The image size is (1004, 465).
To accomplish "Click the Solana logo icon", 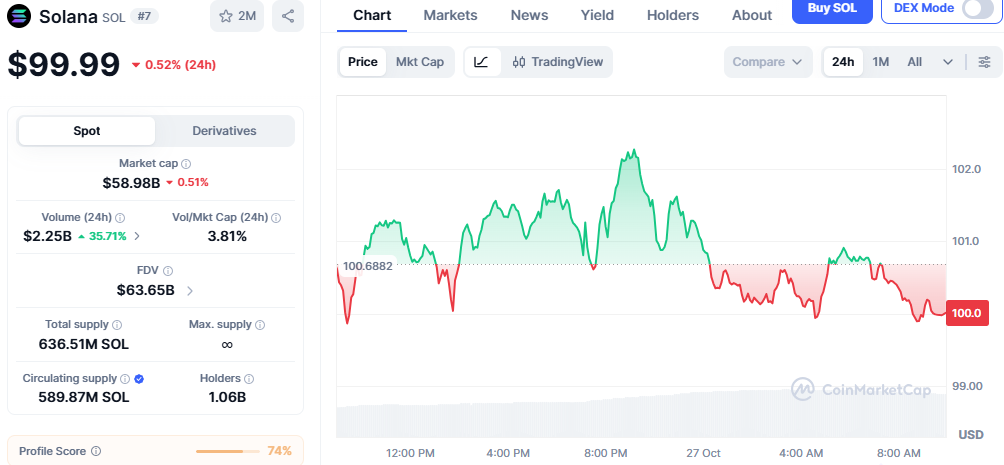I will pyautogui.click(x=19, y=16).
